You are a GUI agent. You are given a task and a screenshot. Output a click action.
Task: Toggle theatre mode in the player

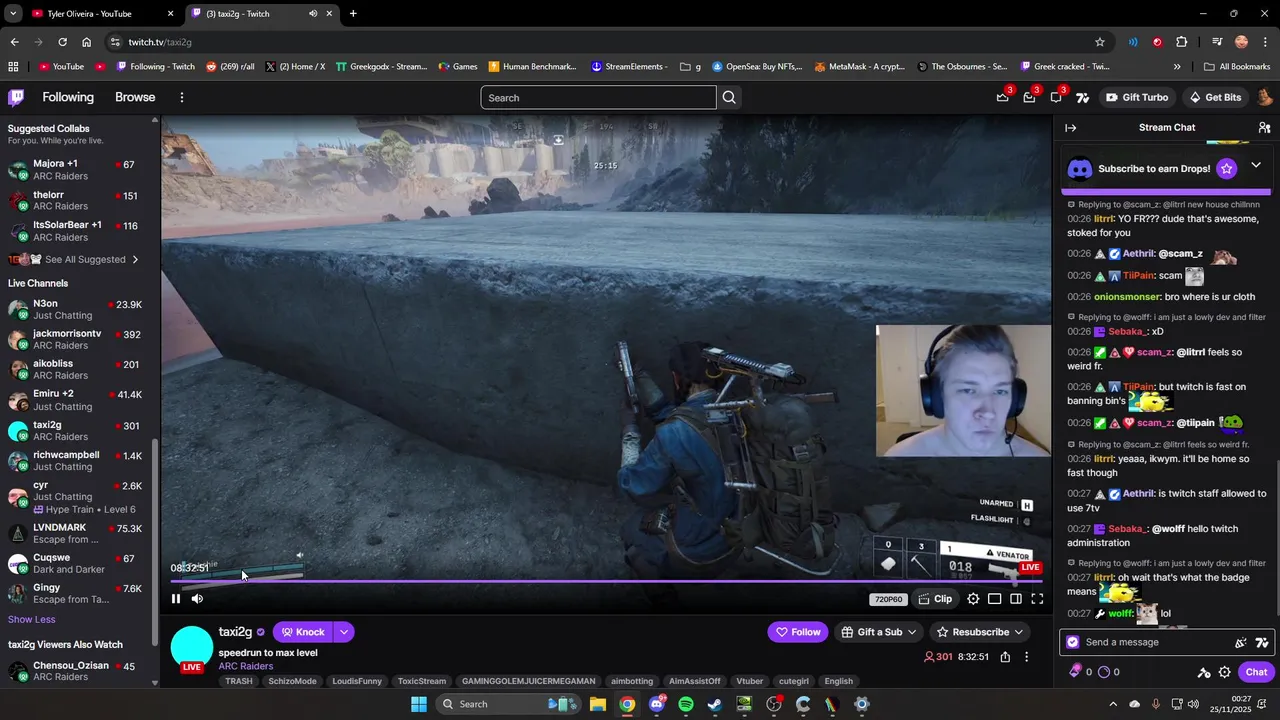[995, 599]
